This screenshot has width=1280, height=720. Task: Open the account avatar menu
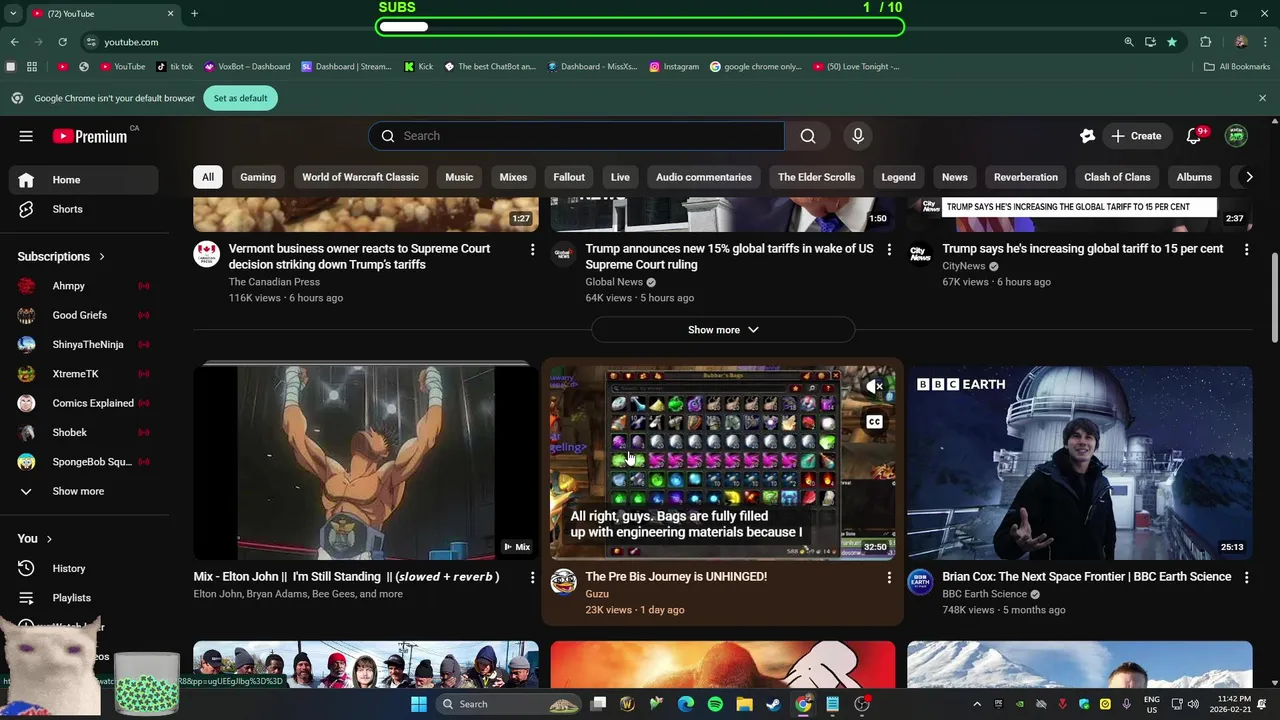coord(1237,136)
